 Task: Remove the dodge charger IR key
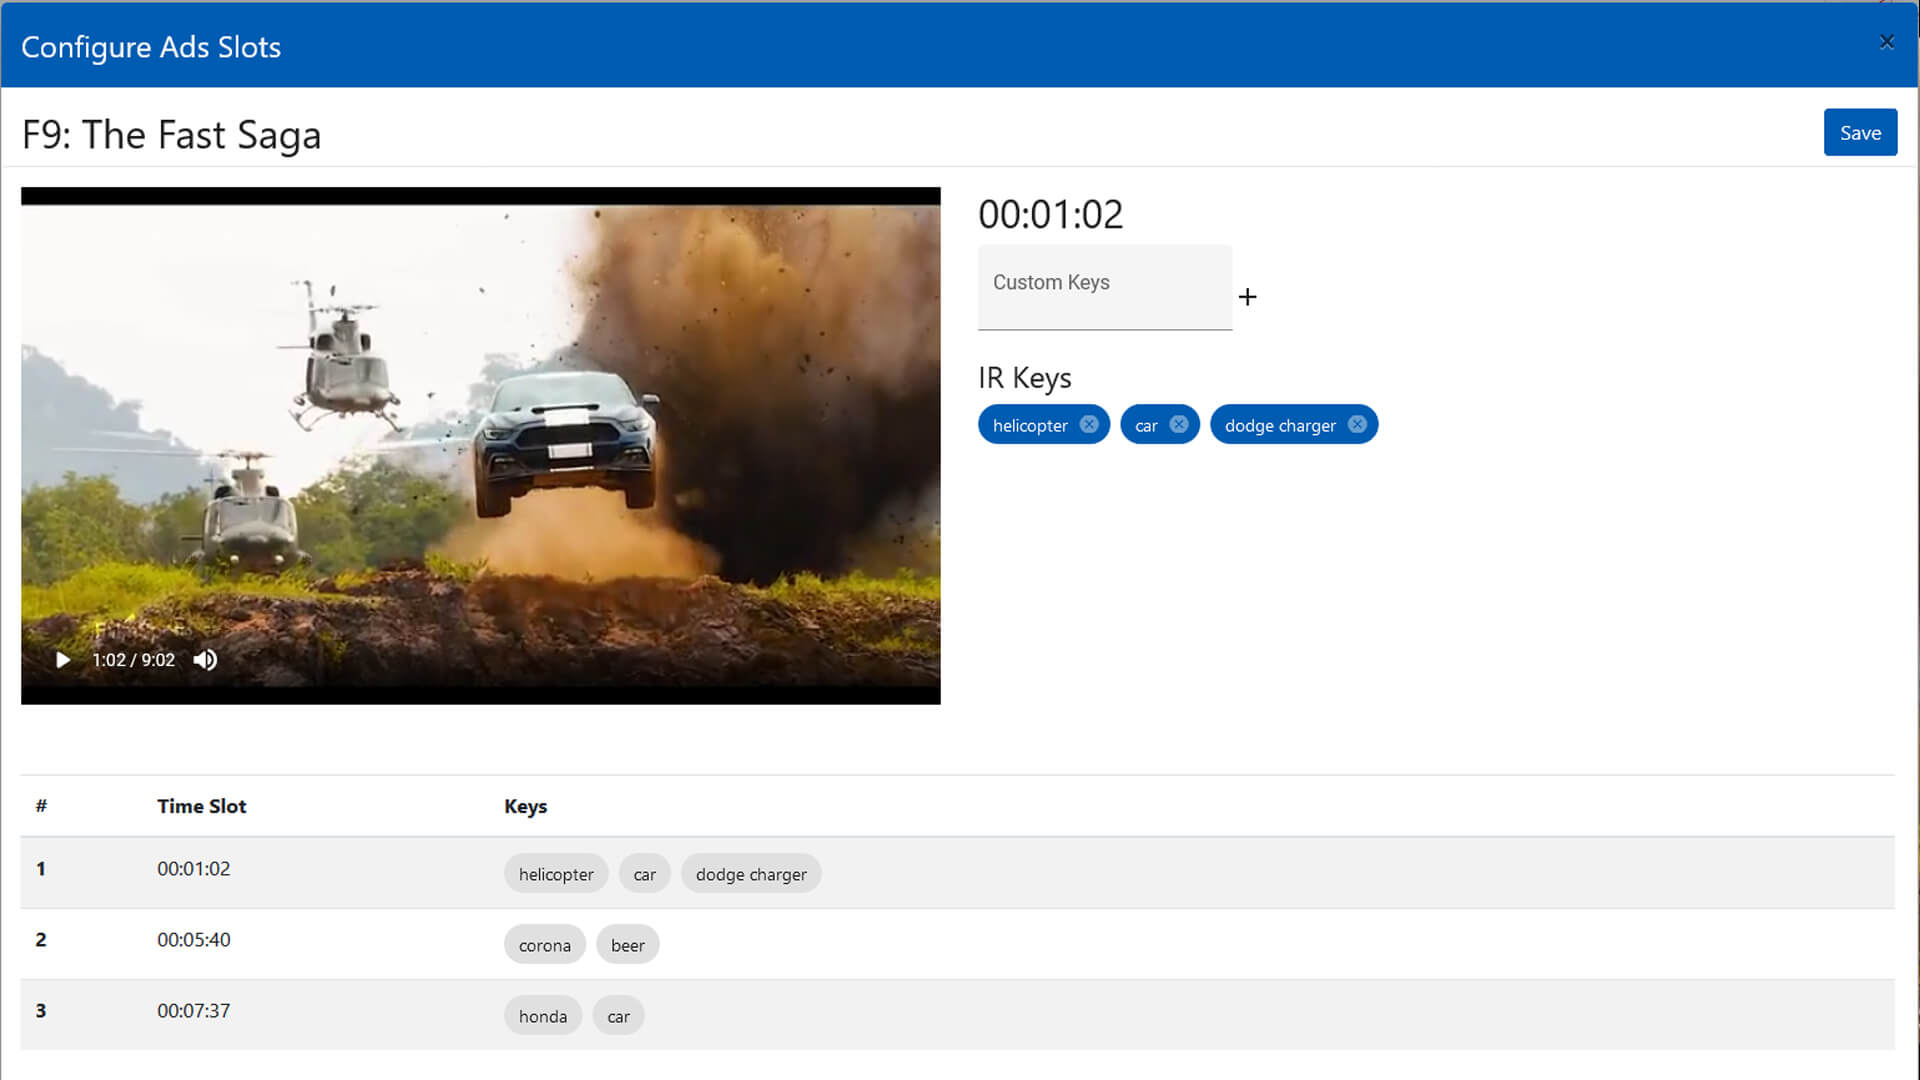click(1357, 424)
